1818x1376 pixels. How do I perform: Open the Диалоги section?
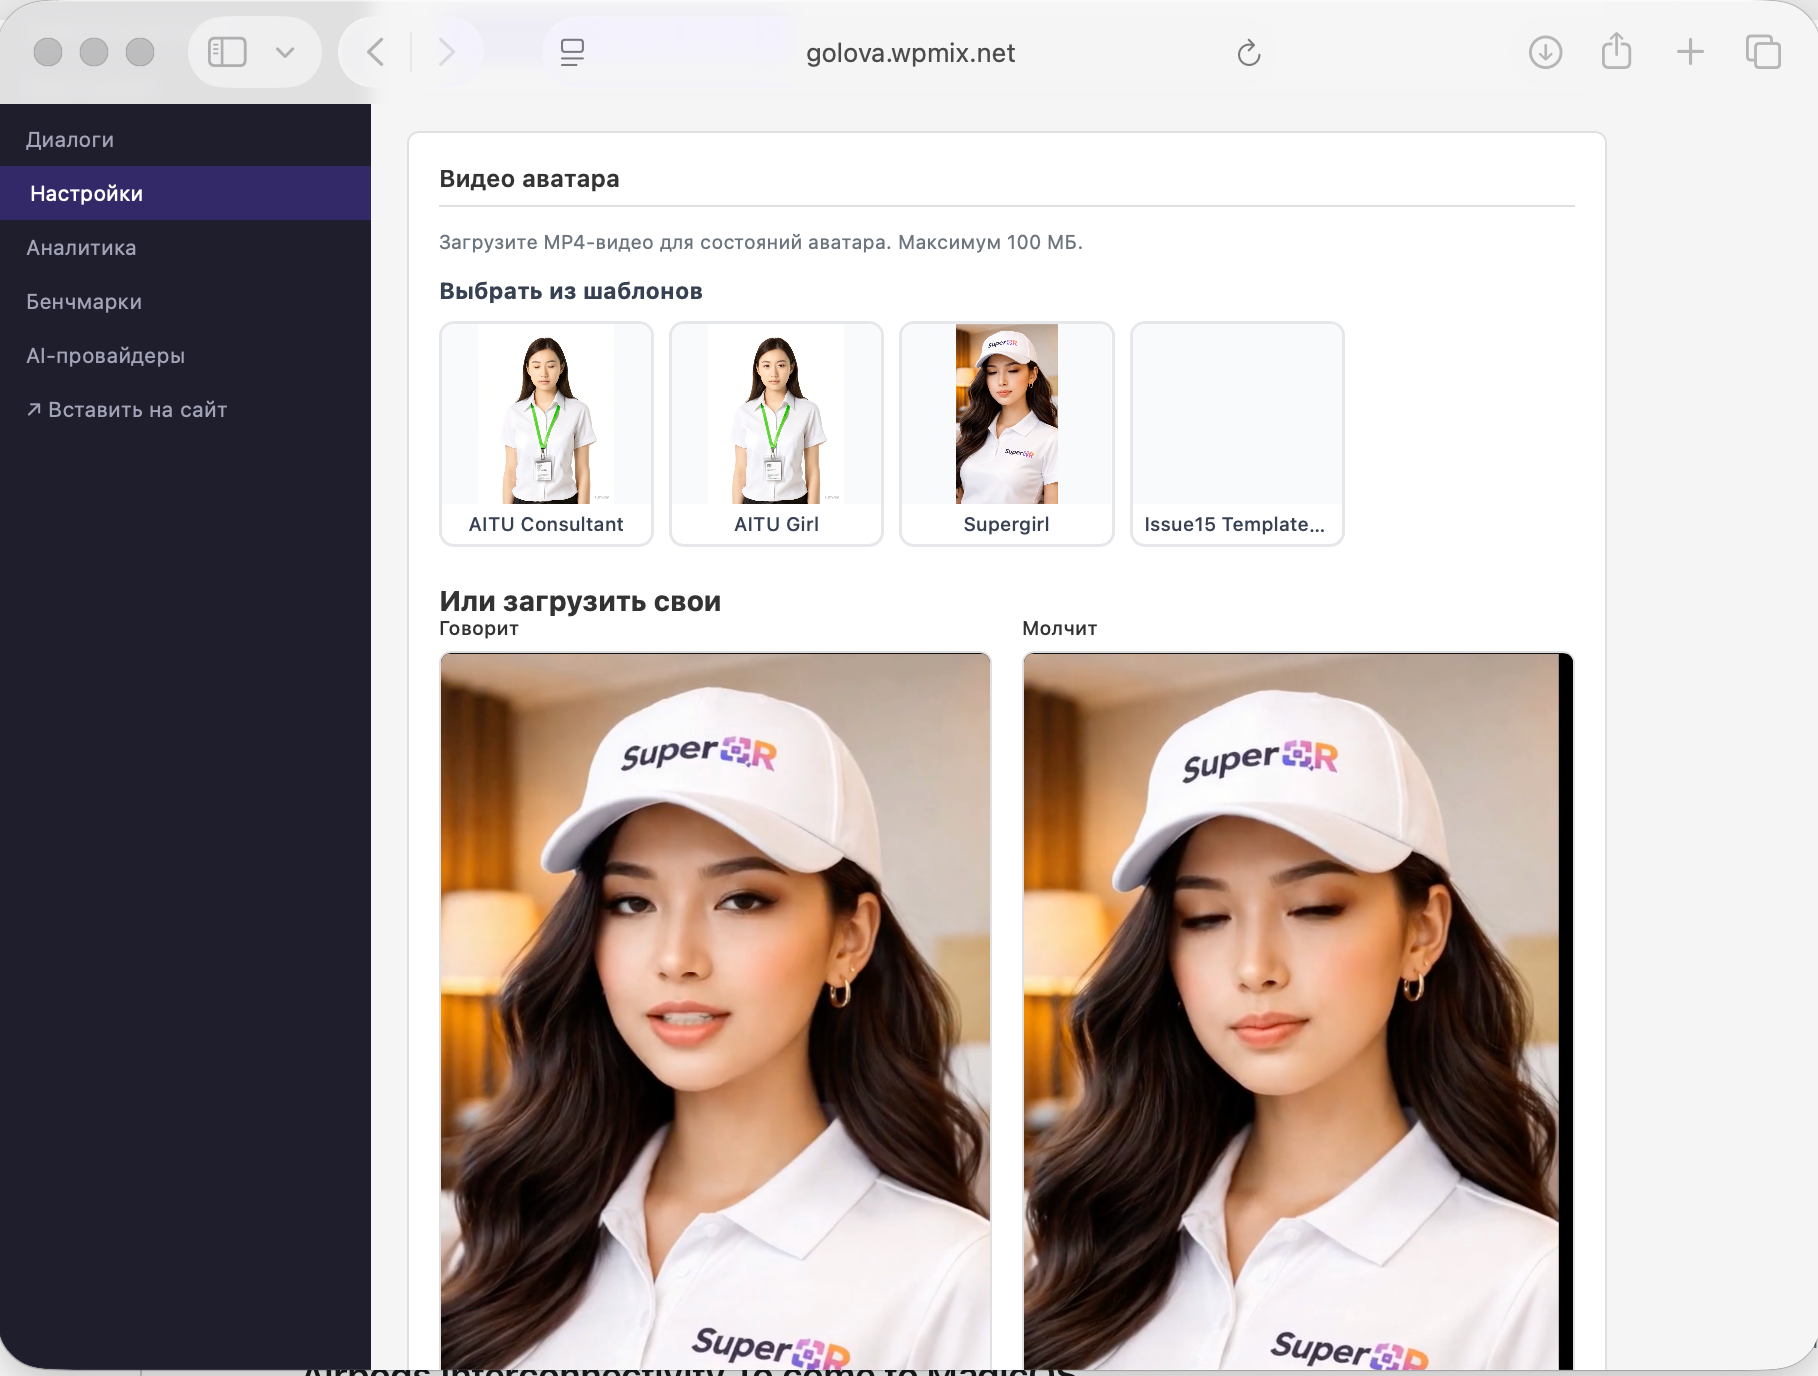pos(185,139)
